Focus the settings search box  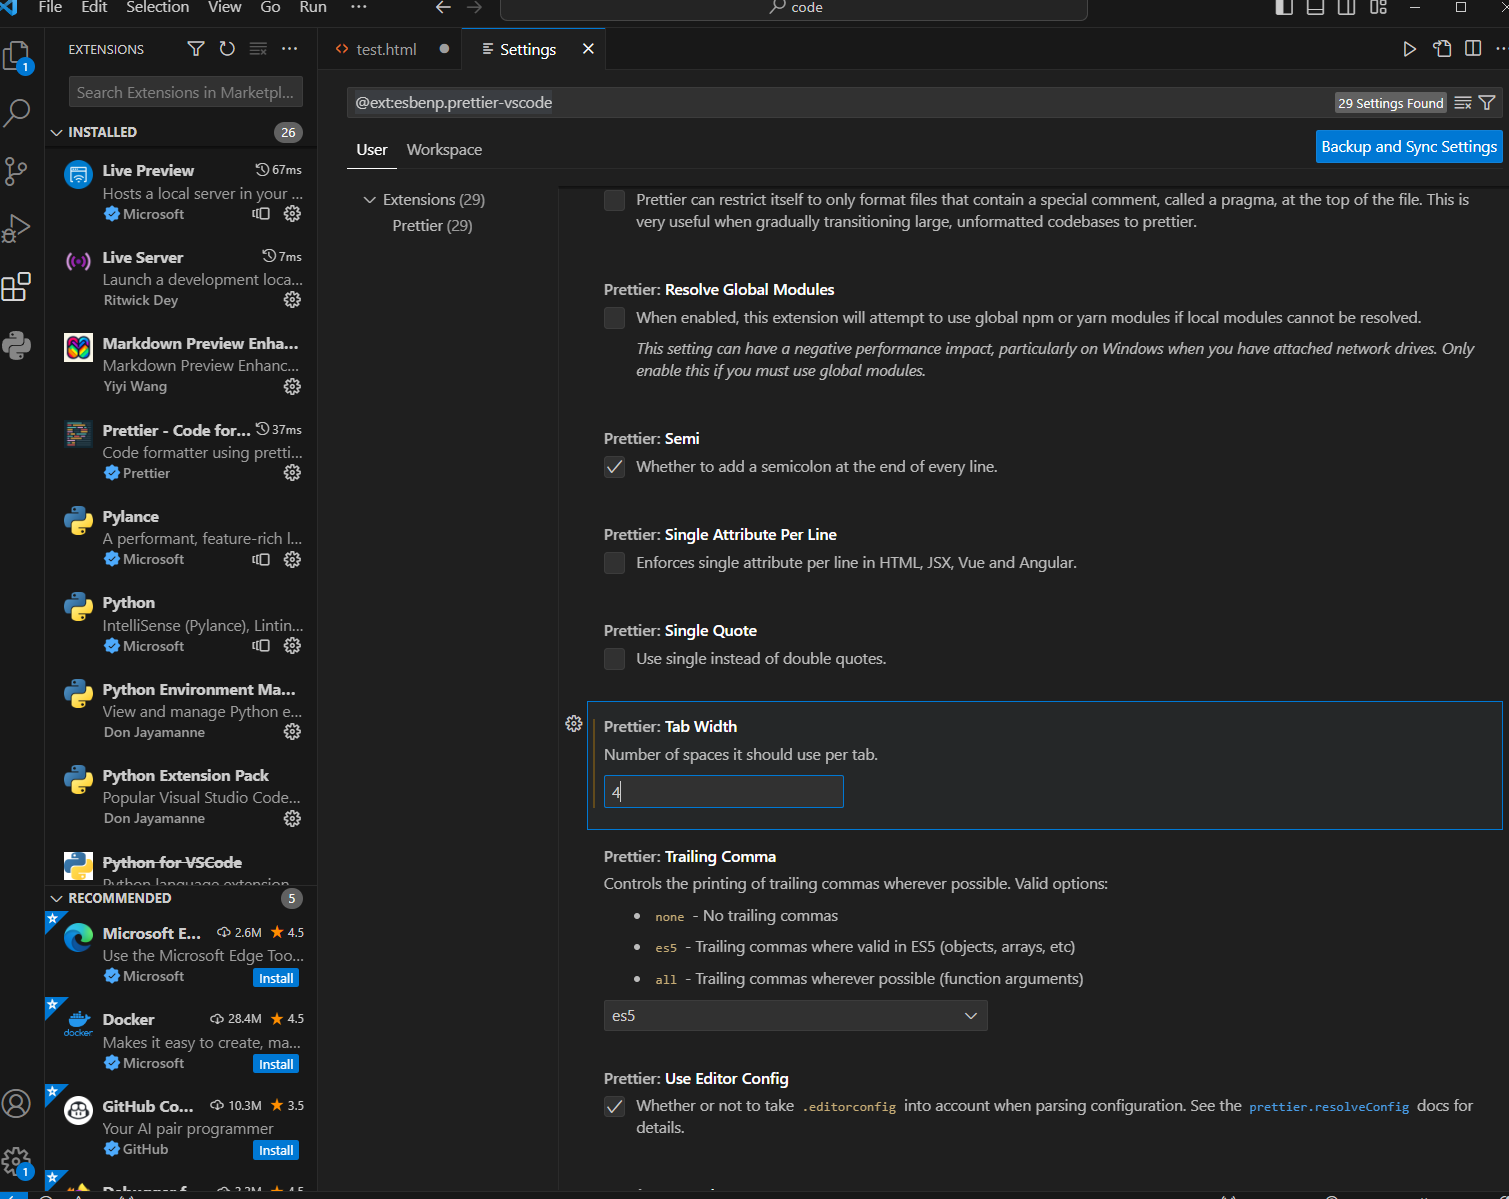(840, 103)
